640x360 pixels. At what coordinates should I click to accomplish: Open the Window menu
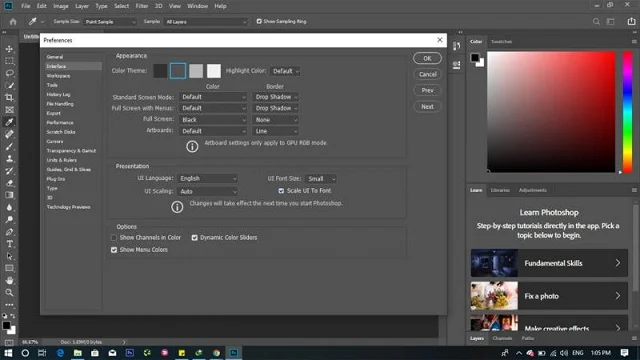pos(198,6)
